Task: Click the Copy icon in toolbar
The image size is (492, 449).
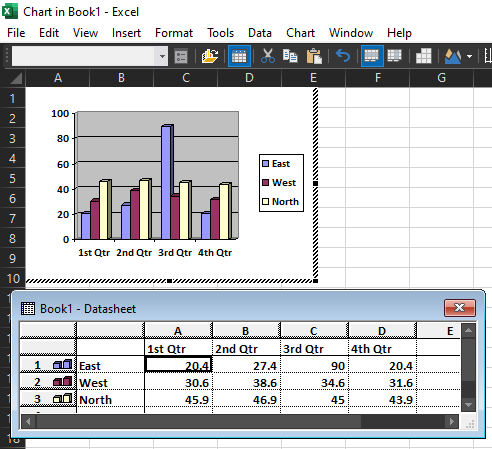Action: pyautogui.click(x=290, y=56)
